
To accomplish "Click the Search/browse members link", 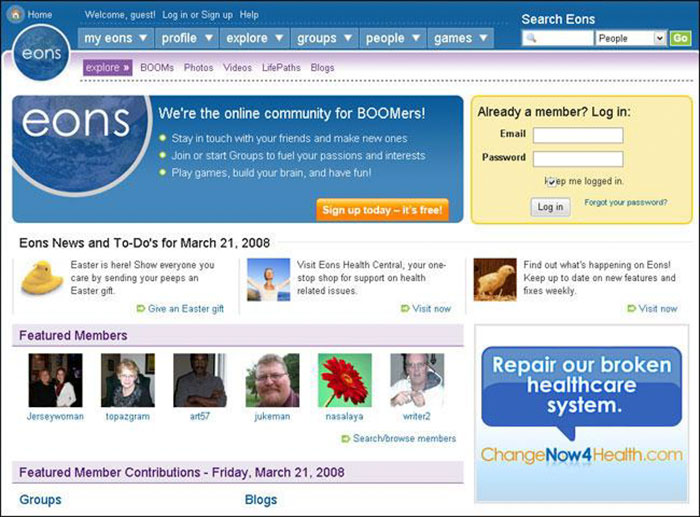I will [404, 438].
